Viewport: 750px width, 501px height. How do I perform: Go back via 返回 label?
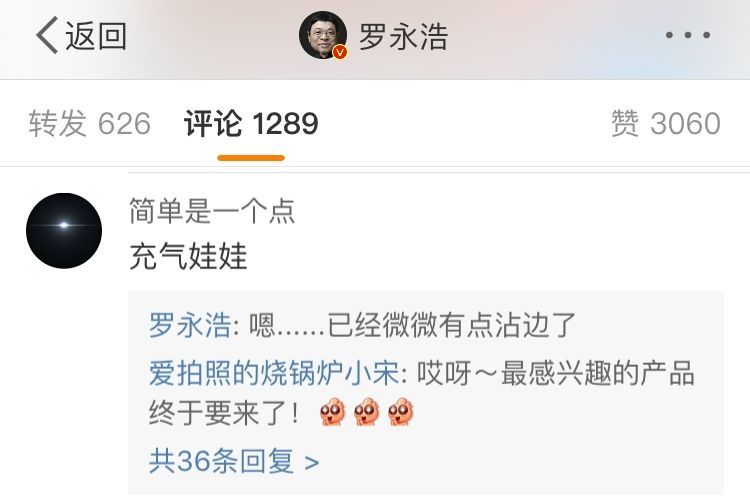[96, 36]
